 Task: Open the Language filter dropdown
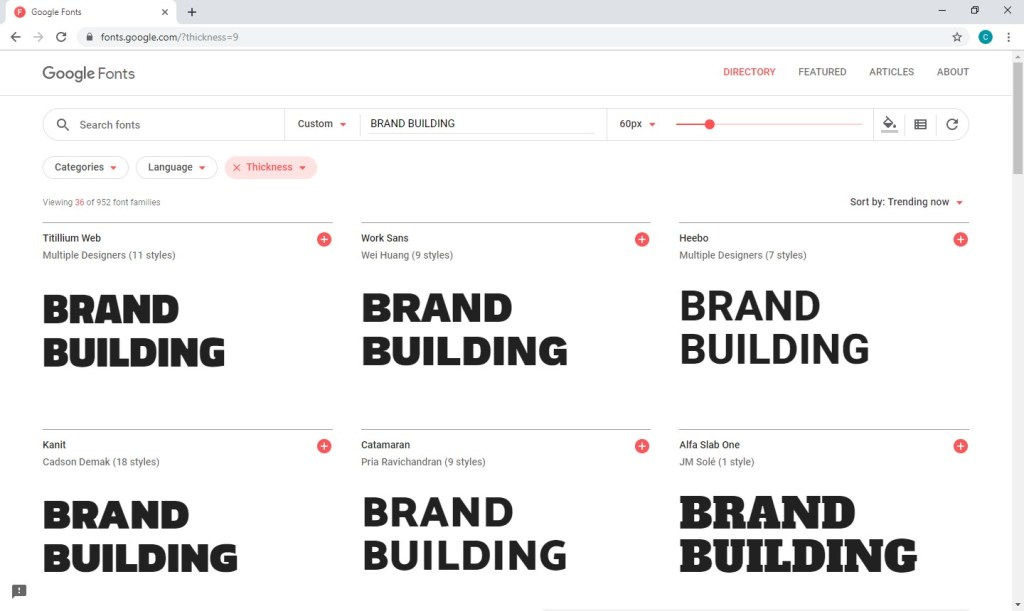point(176,167)
